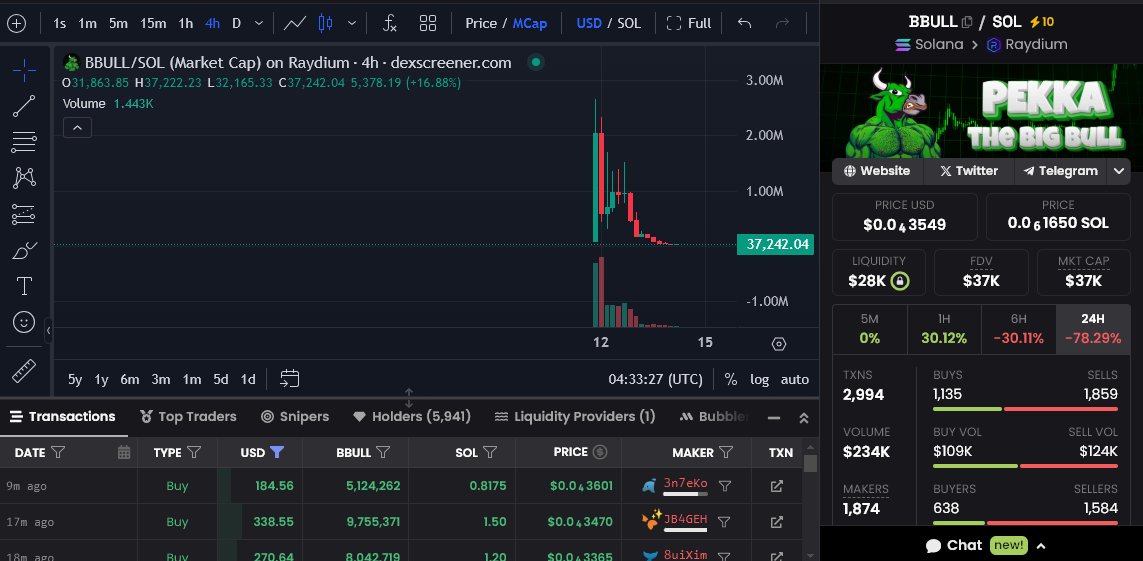The image size is (1143, 561).
Task: Select the 24H stats tab
Action: 1093,329
